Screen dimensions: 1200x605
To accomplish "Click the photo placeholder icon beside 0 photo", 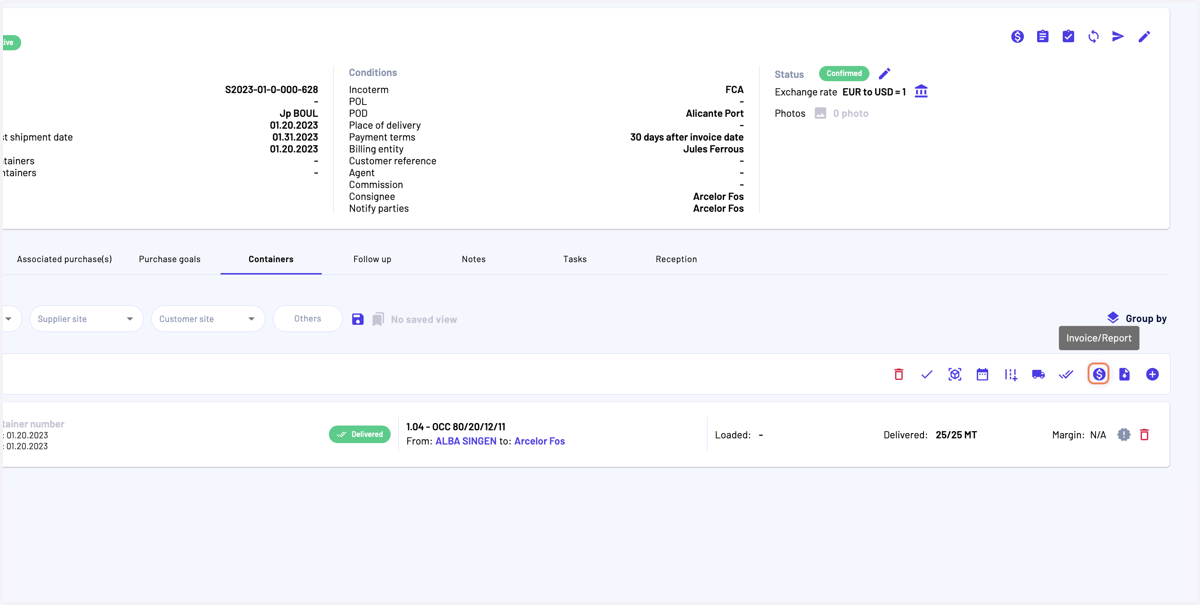I will click(820, 114).
